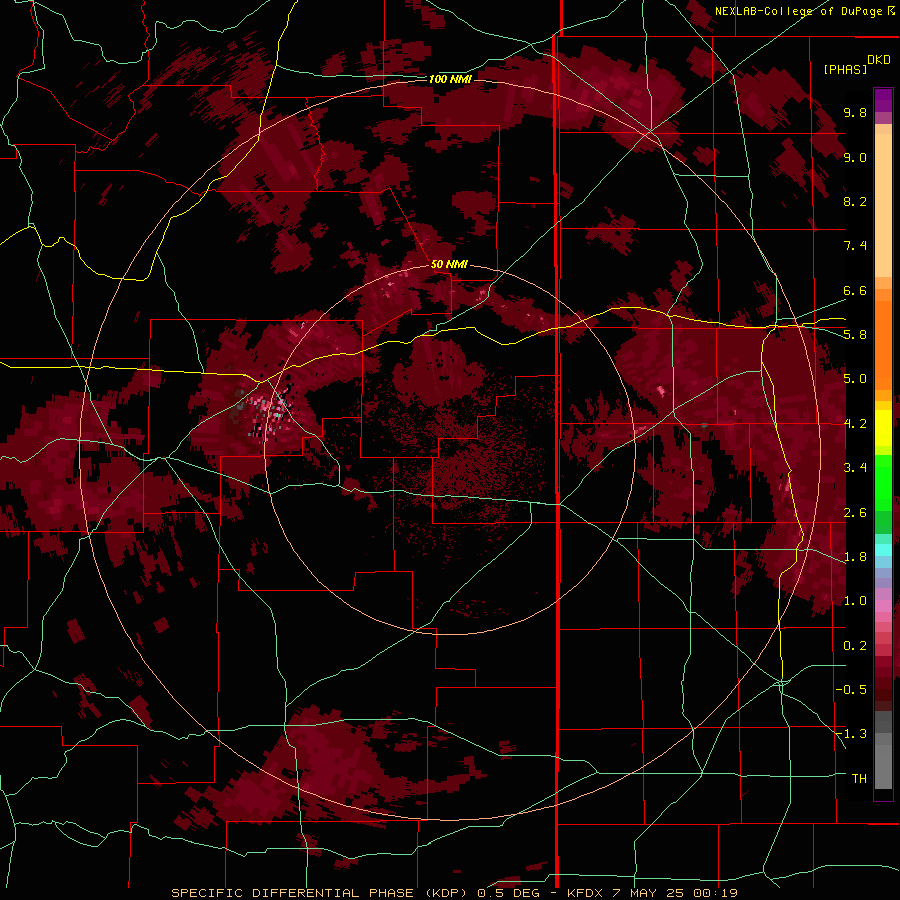Click the 1.8 scale value
Screen dimensions: 900x900
tap(855, 557)
